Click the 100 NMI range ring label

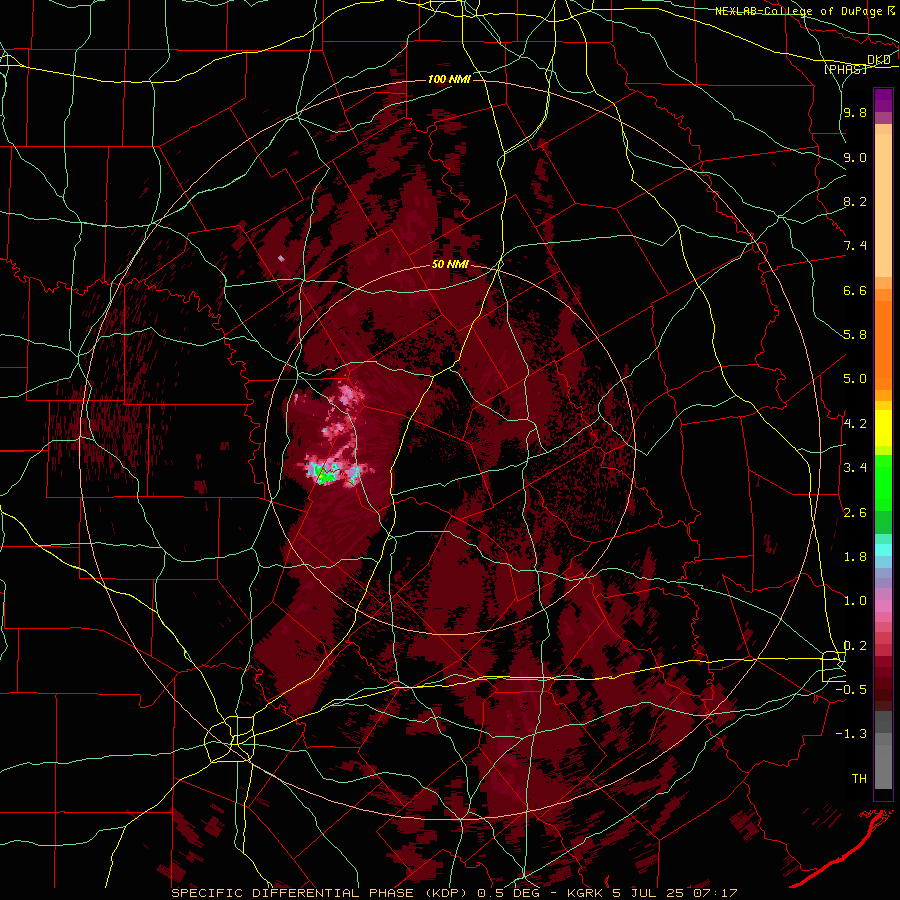click(x=449, y=79)
